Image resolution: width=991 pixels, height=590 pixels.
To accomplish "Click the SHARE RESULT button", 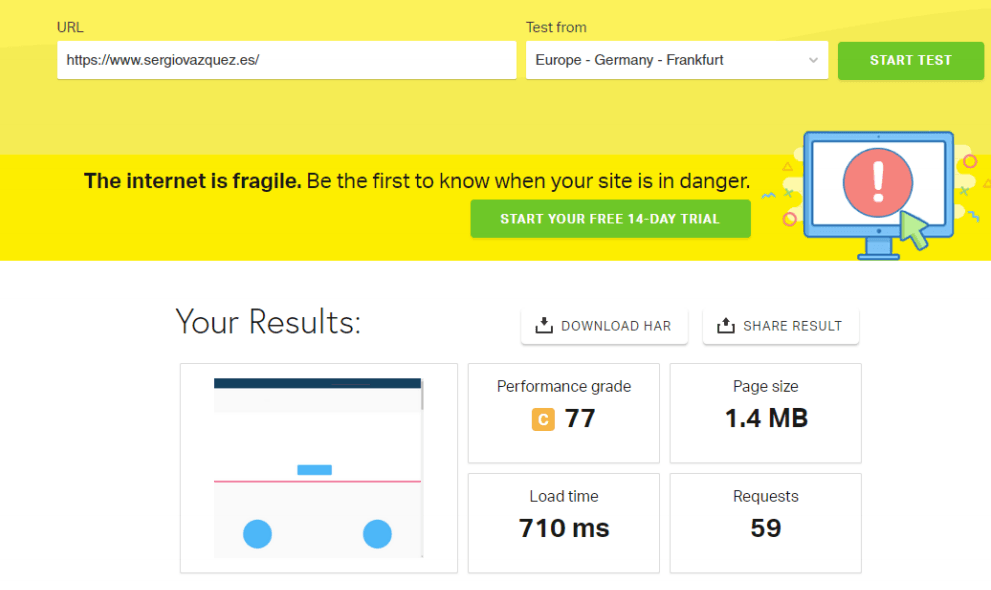I will 781,326.
